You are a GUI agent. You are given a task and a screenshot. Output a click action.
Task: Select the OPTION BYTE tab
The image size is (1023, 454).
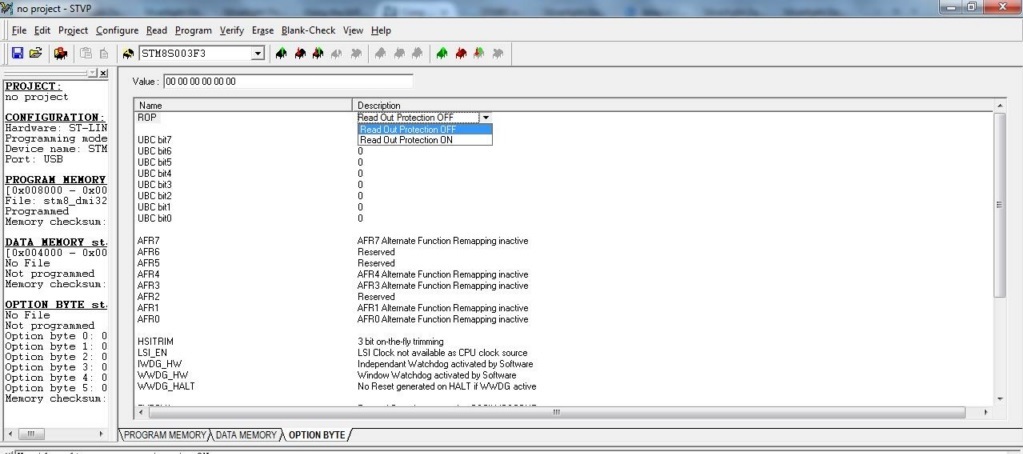click(316, 434)
